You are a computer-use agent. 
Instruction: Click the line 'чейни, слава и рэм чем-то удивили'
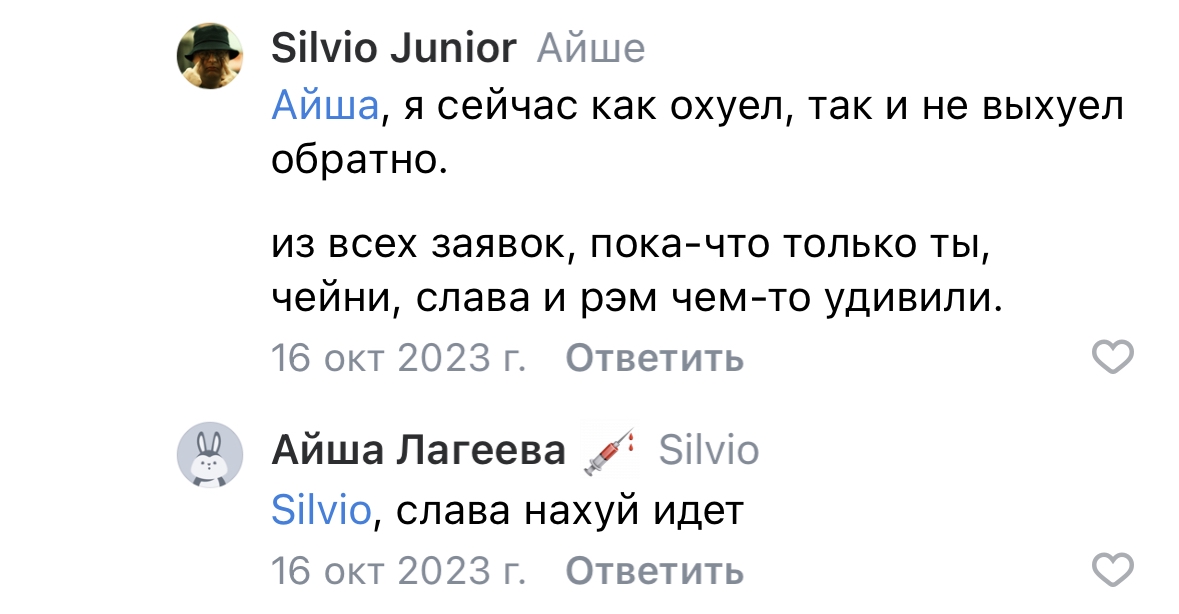pos(637,298)
